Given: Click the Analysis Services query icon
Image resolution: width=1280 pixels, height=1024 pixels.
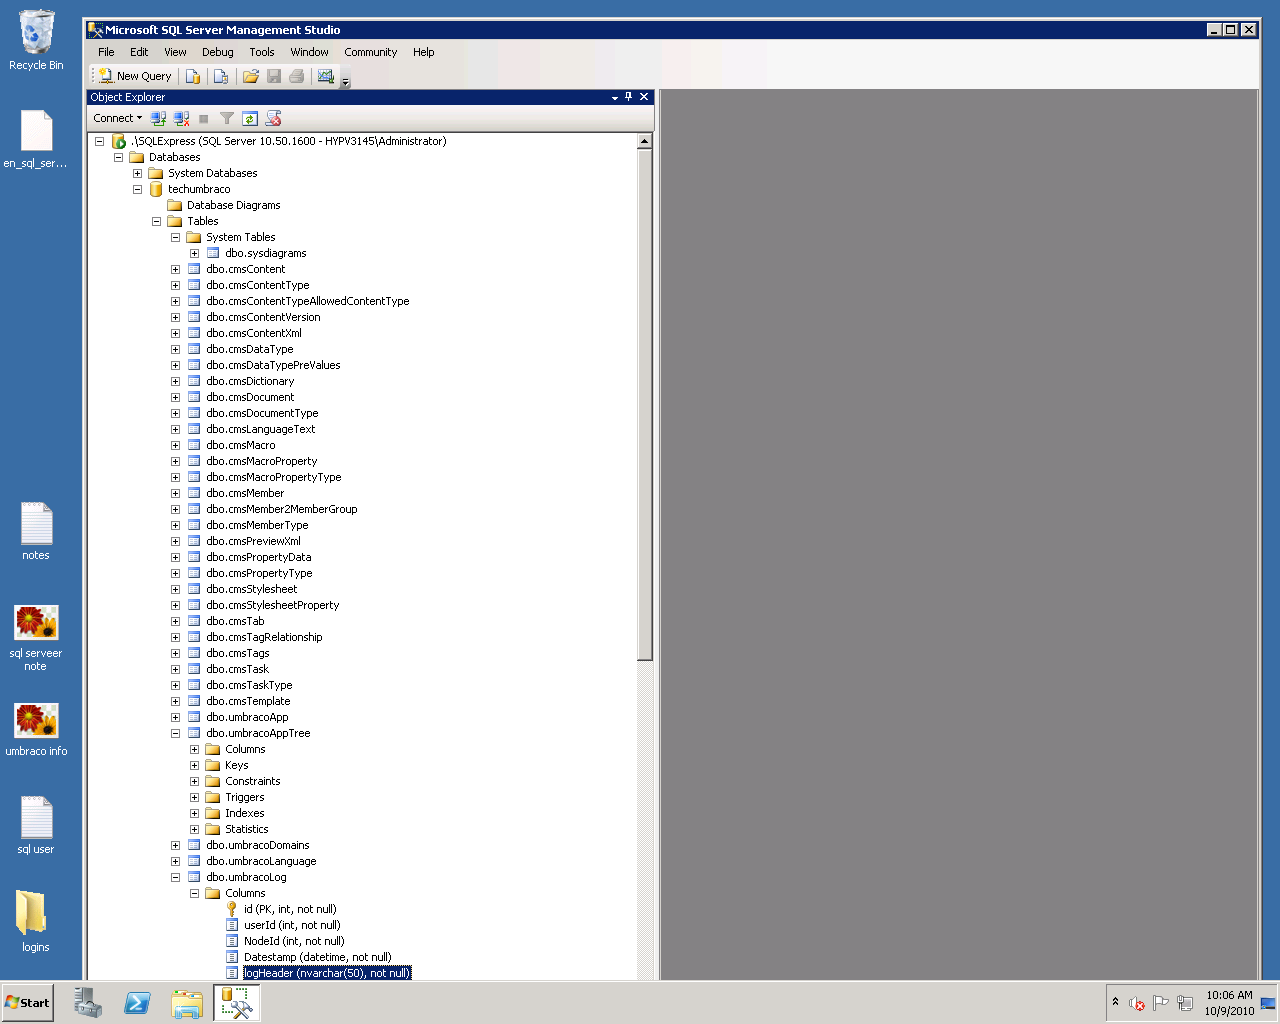Looking at the screenshot, I should (x=221, y=76).
